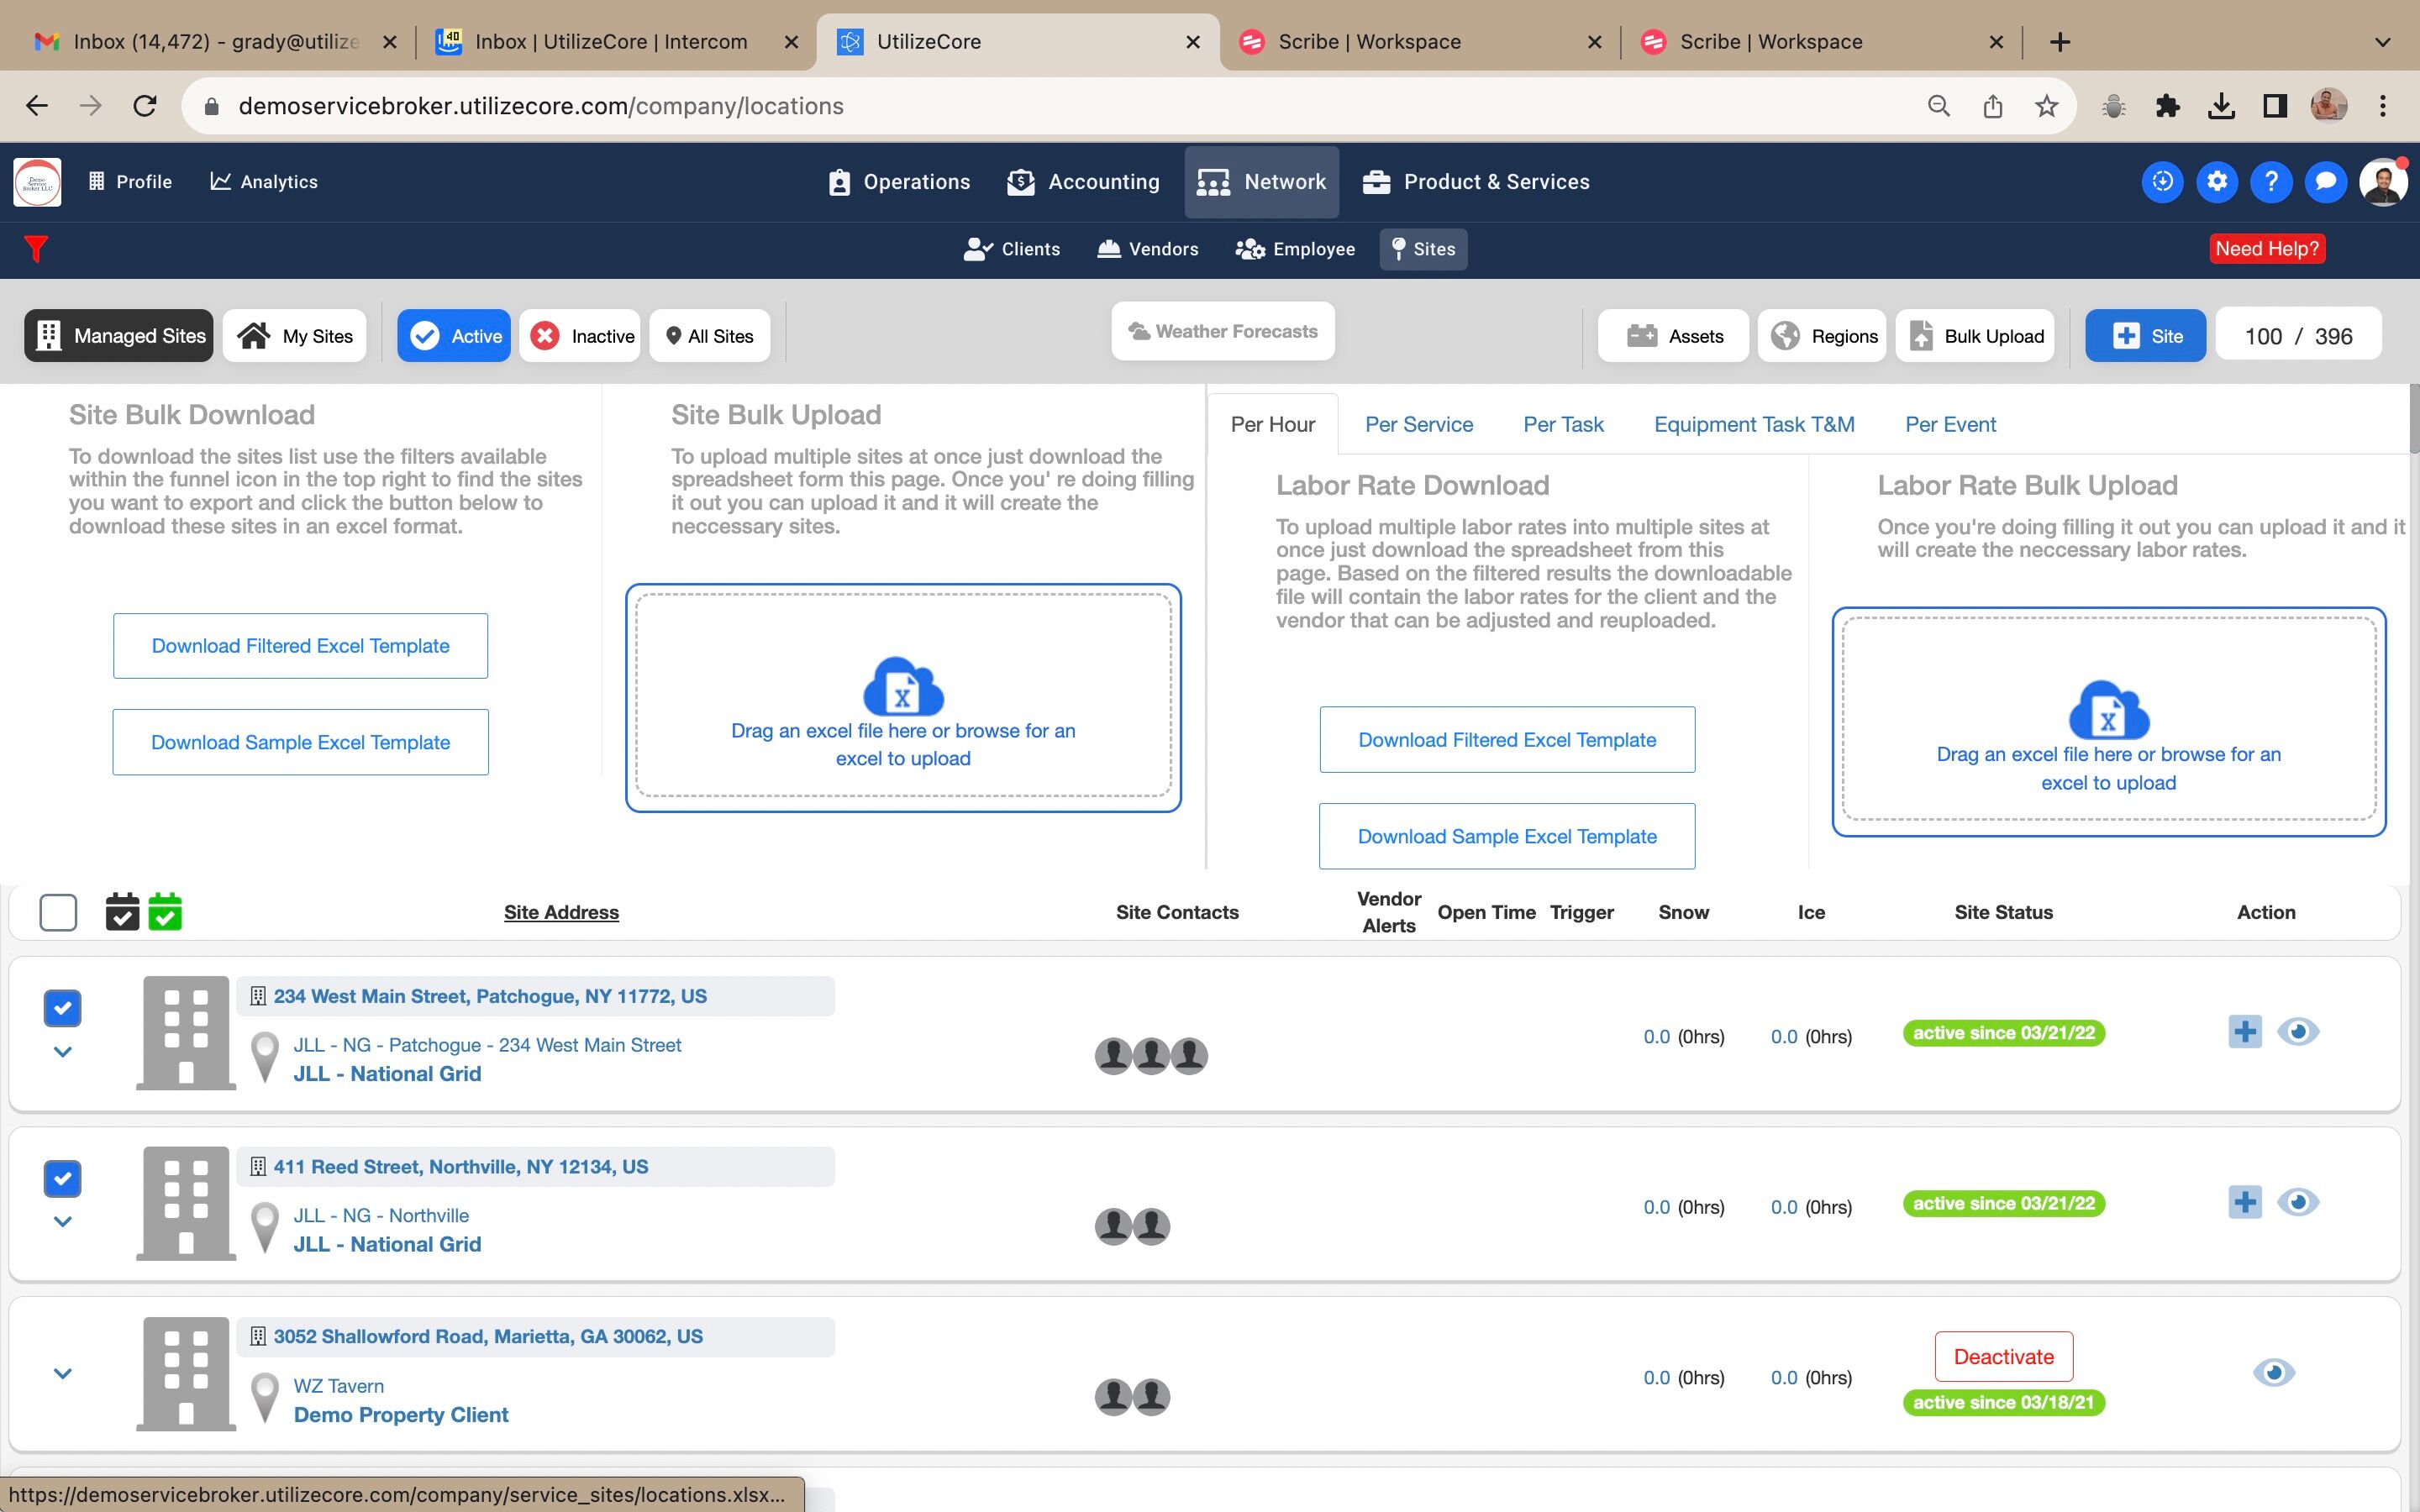
Task: Click the blue question mark help icon
Action: pyautogui.click(x=2270, y=182)
